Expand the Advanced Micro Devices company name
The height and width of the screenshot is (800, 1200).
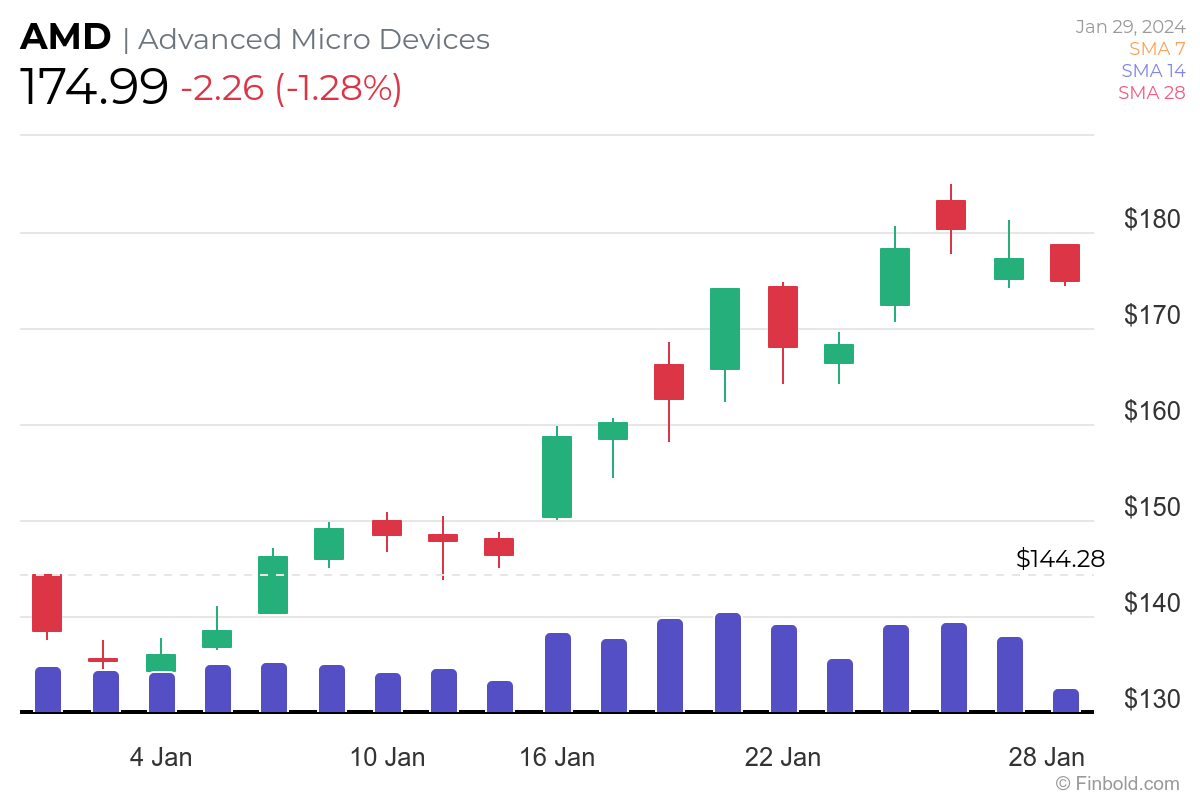313,39
